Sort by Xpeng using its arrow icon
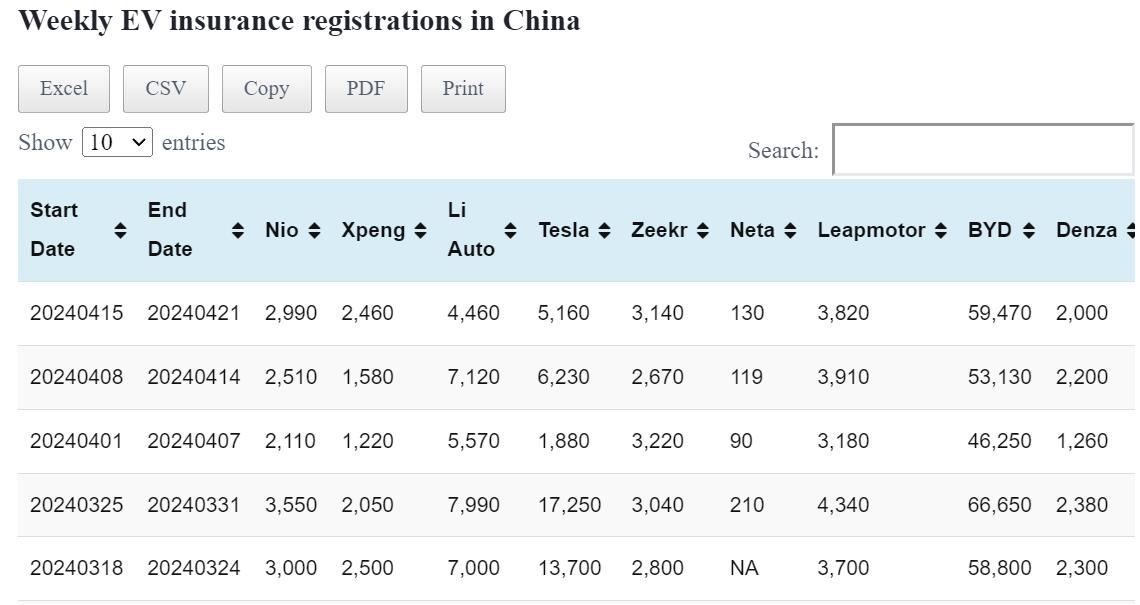Screen dimensions: 1140x605 (420, 230)
